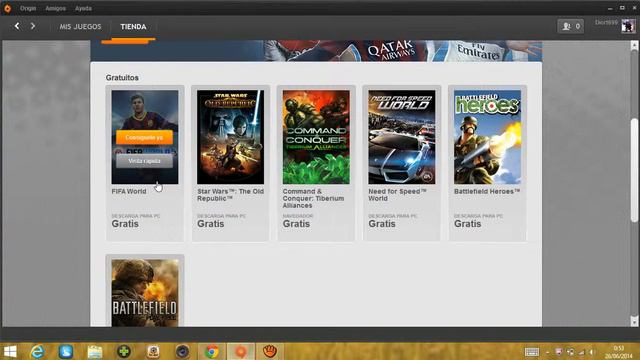
Task: Click the vertical scrollbar thumb
Action: click(x=634, y=170)
